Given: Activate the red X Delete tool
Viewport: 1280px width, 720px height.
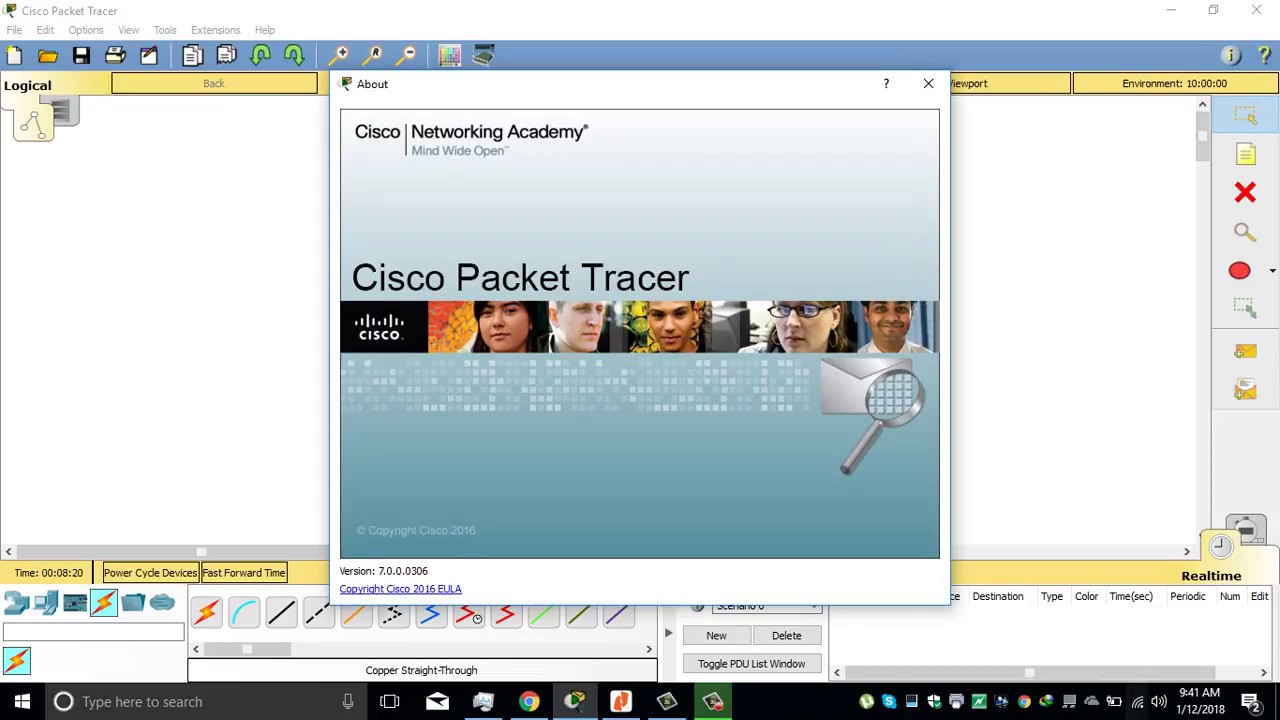Looking at the screenshot, I should [x=1245, y=192].
